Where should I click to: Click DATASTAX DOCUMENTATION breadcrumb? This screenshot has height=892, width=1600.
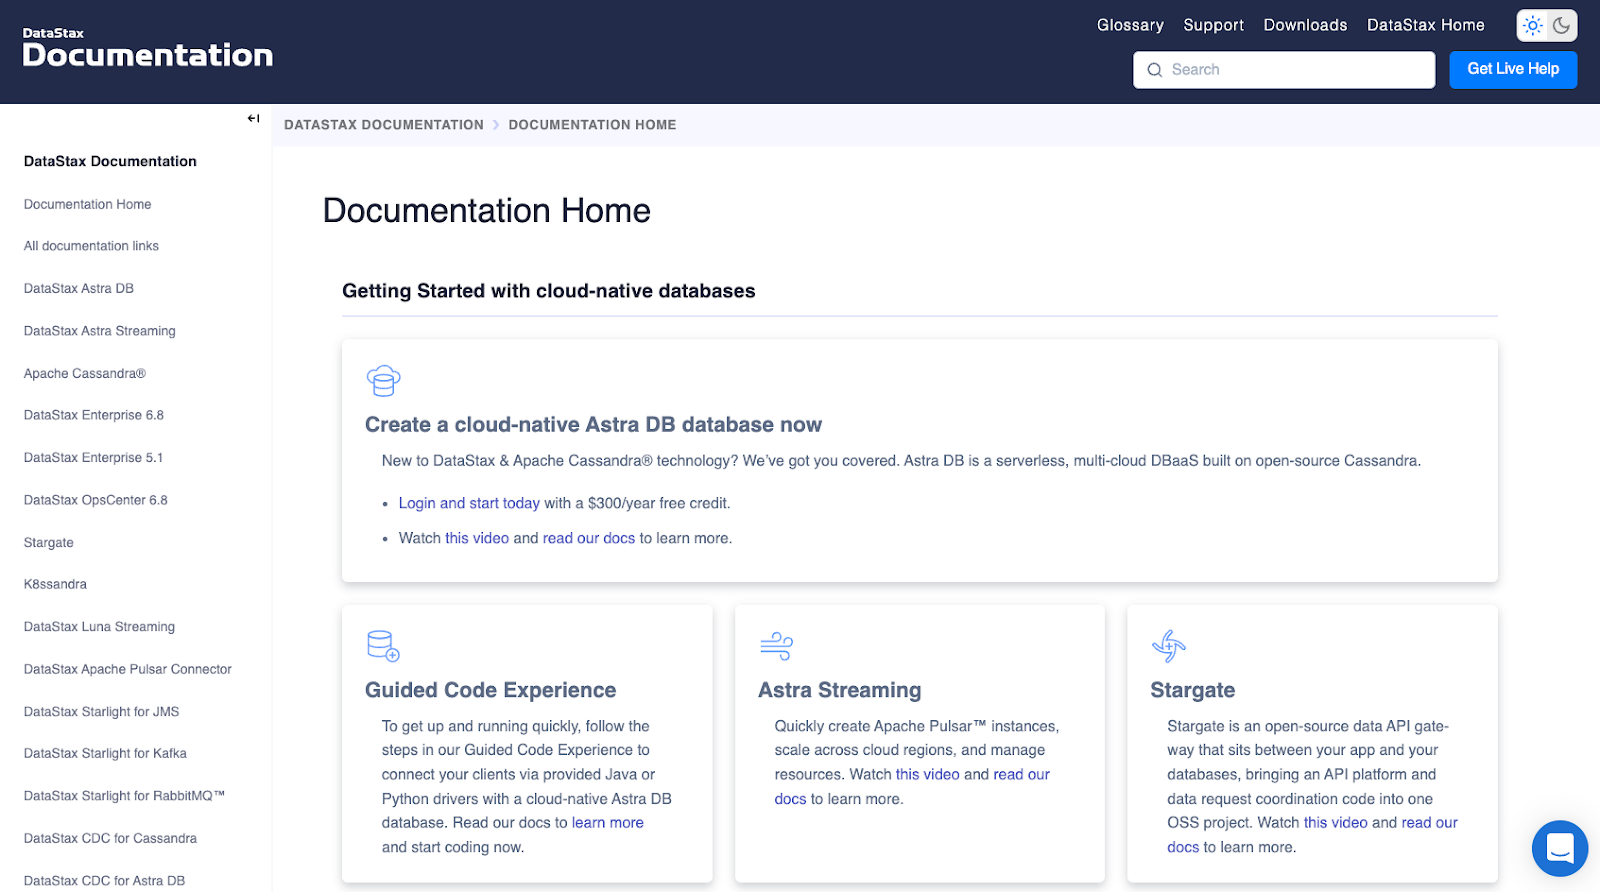click(x=383, y=125)
